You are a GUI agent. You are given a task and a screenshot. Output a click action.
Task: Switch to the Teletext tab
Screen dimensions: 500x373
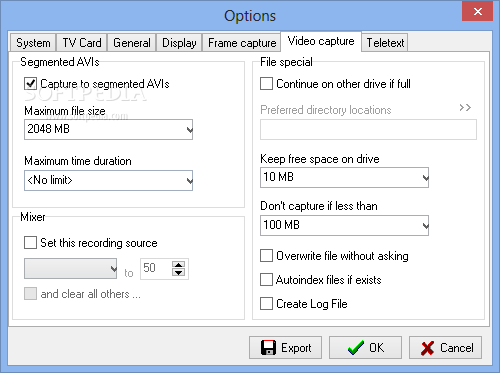coord(385,43)
